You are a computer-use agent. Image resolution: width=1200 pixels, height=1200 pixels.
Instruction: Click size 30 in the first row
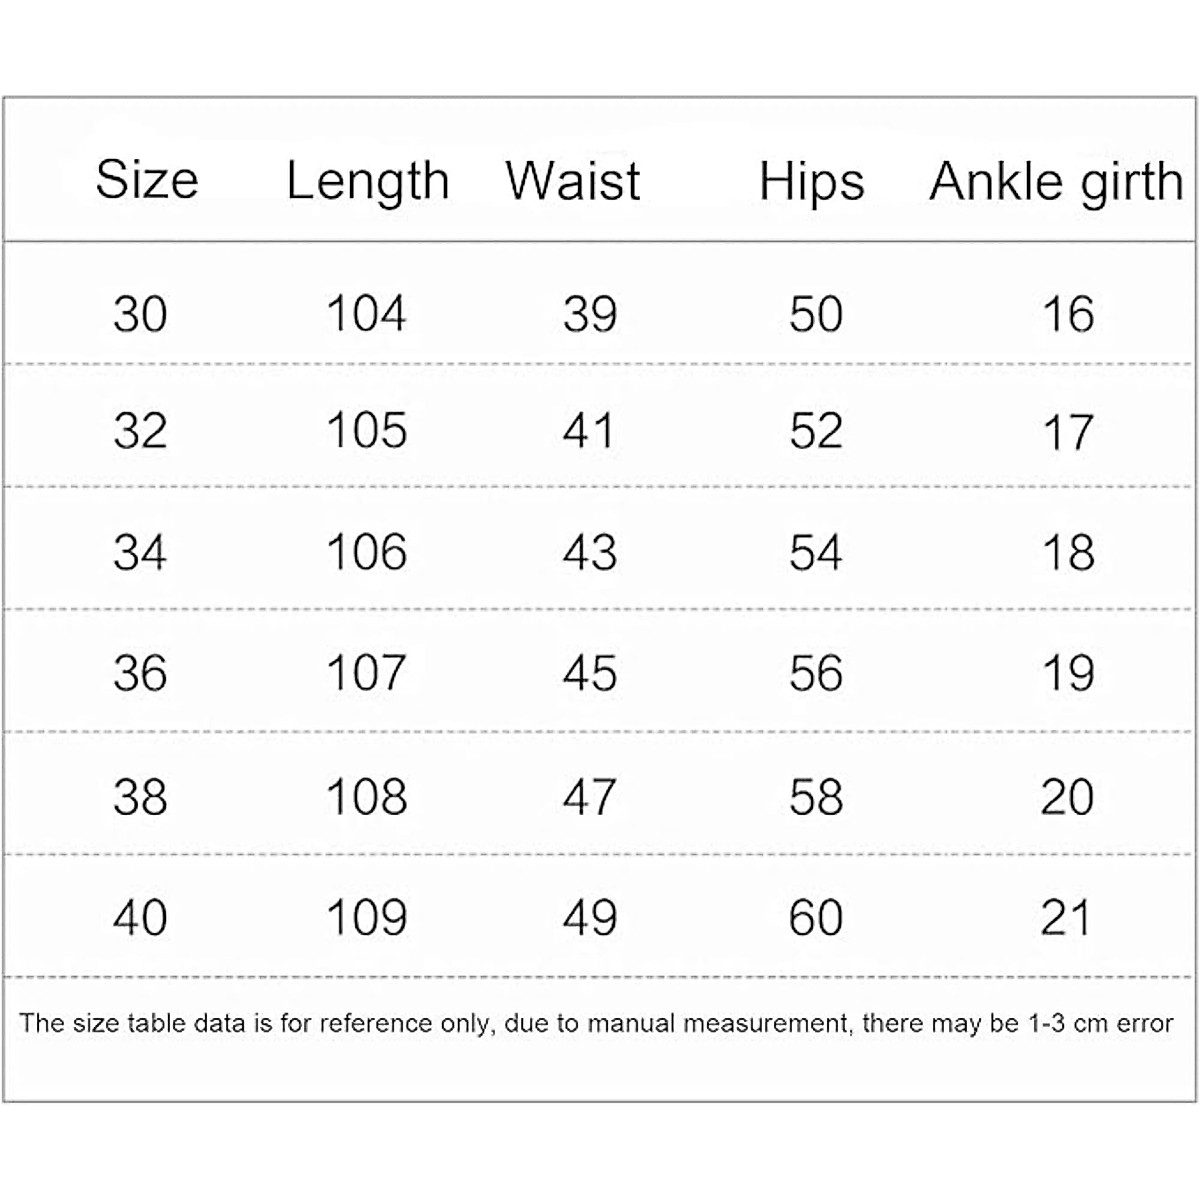coord(140,314)
